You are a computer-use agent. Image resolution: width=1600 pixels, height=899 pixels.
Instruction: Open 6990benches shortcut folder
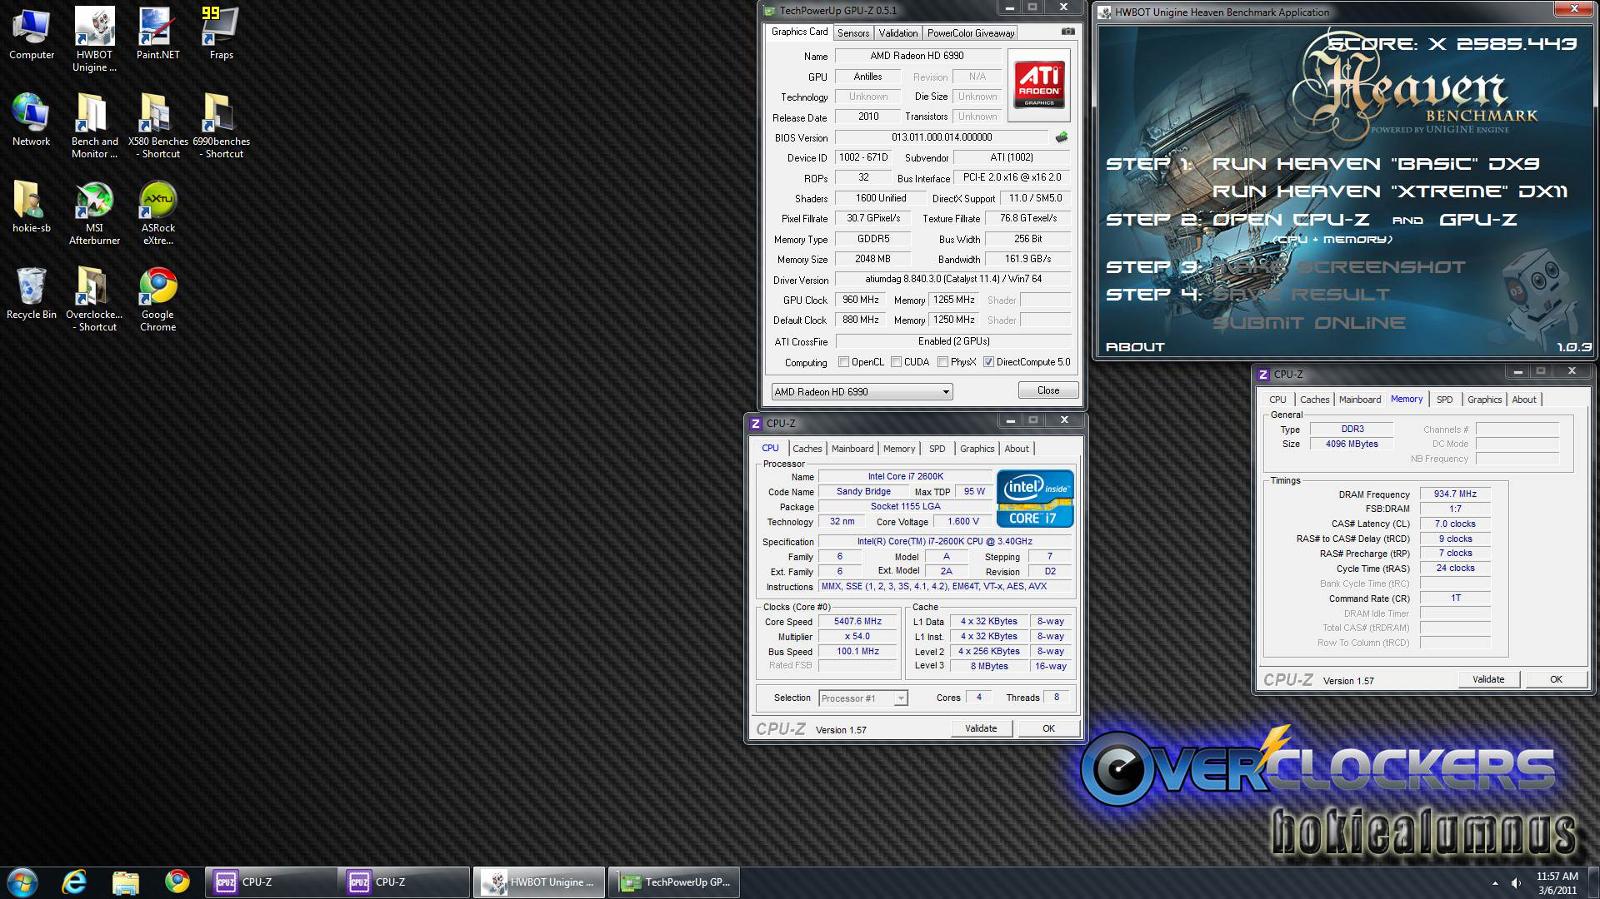point(221,126)
